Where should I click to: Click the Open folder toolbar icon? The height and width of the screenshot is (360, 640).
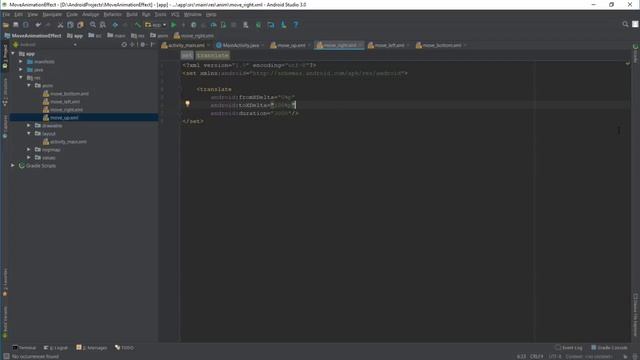coord(6,25)
